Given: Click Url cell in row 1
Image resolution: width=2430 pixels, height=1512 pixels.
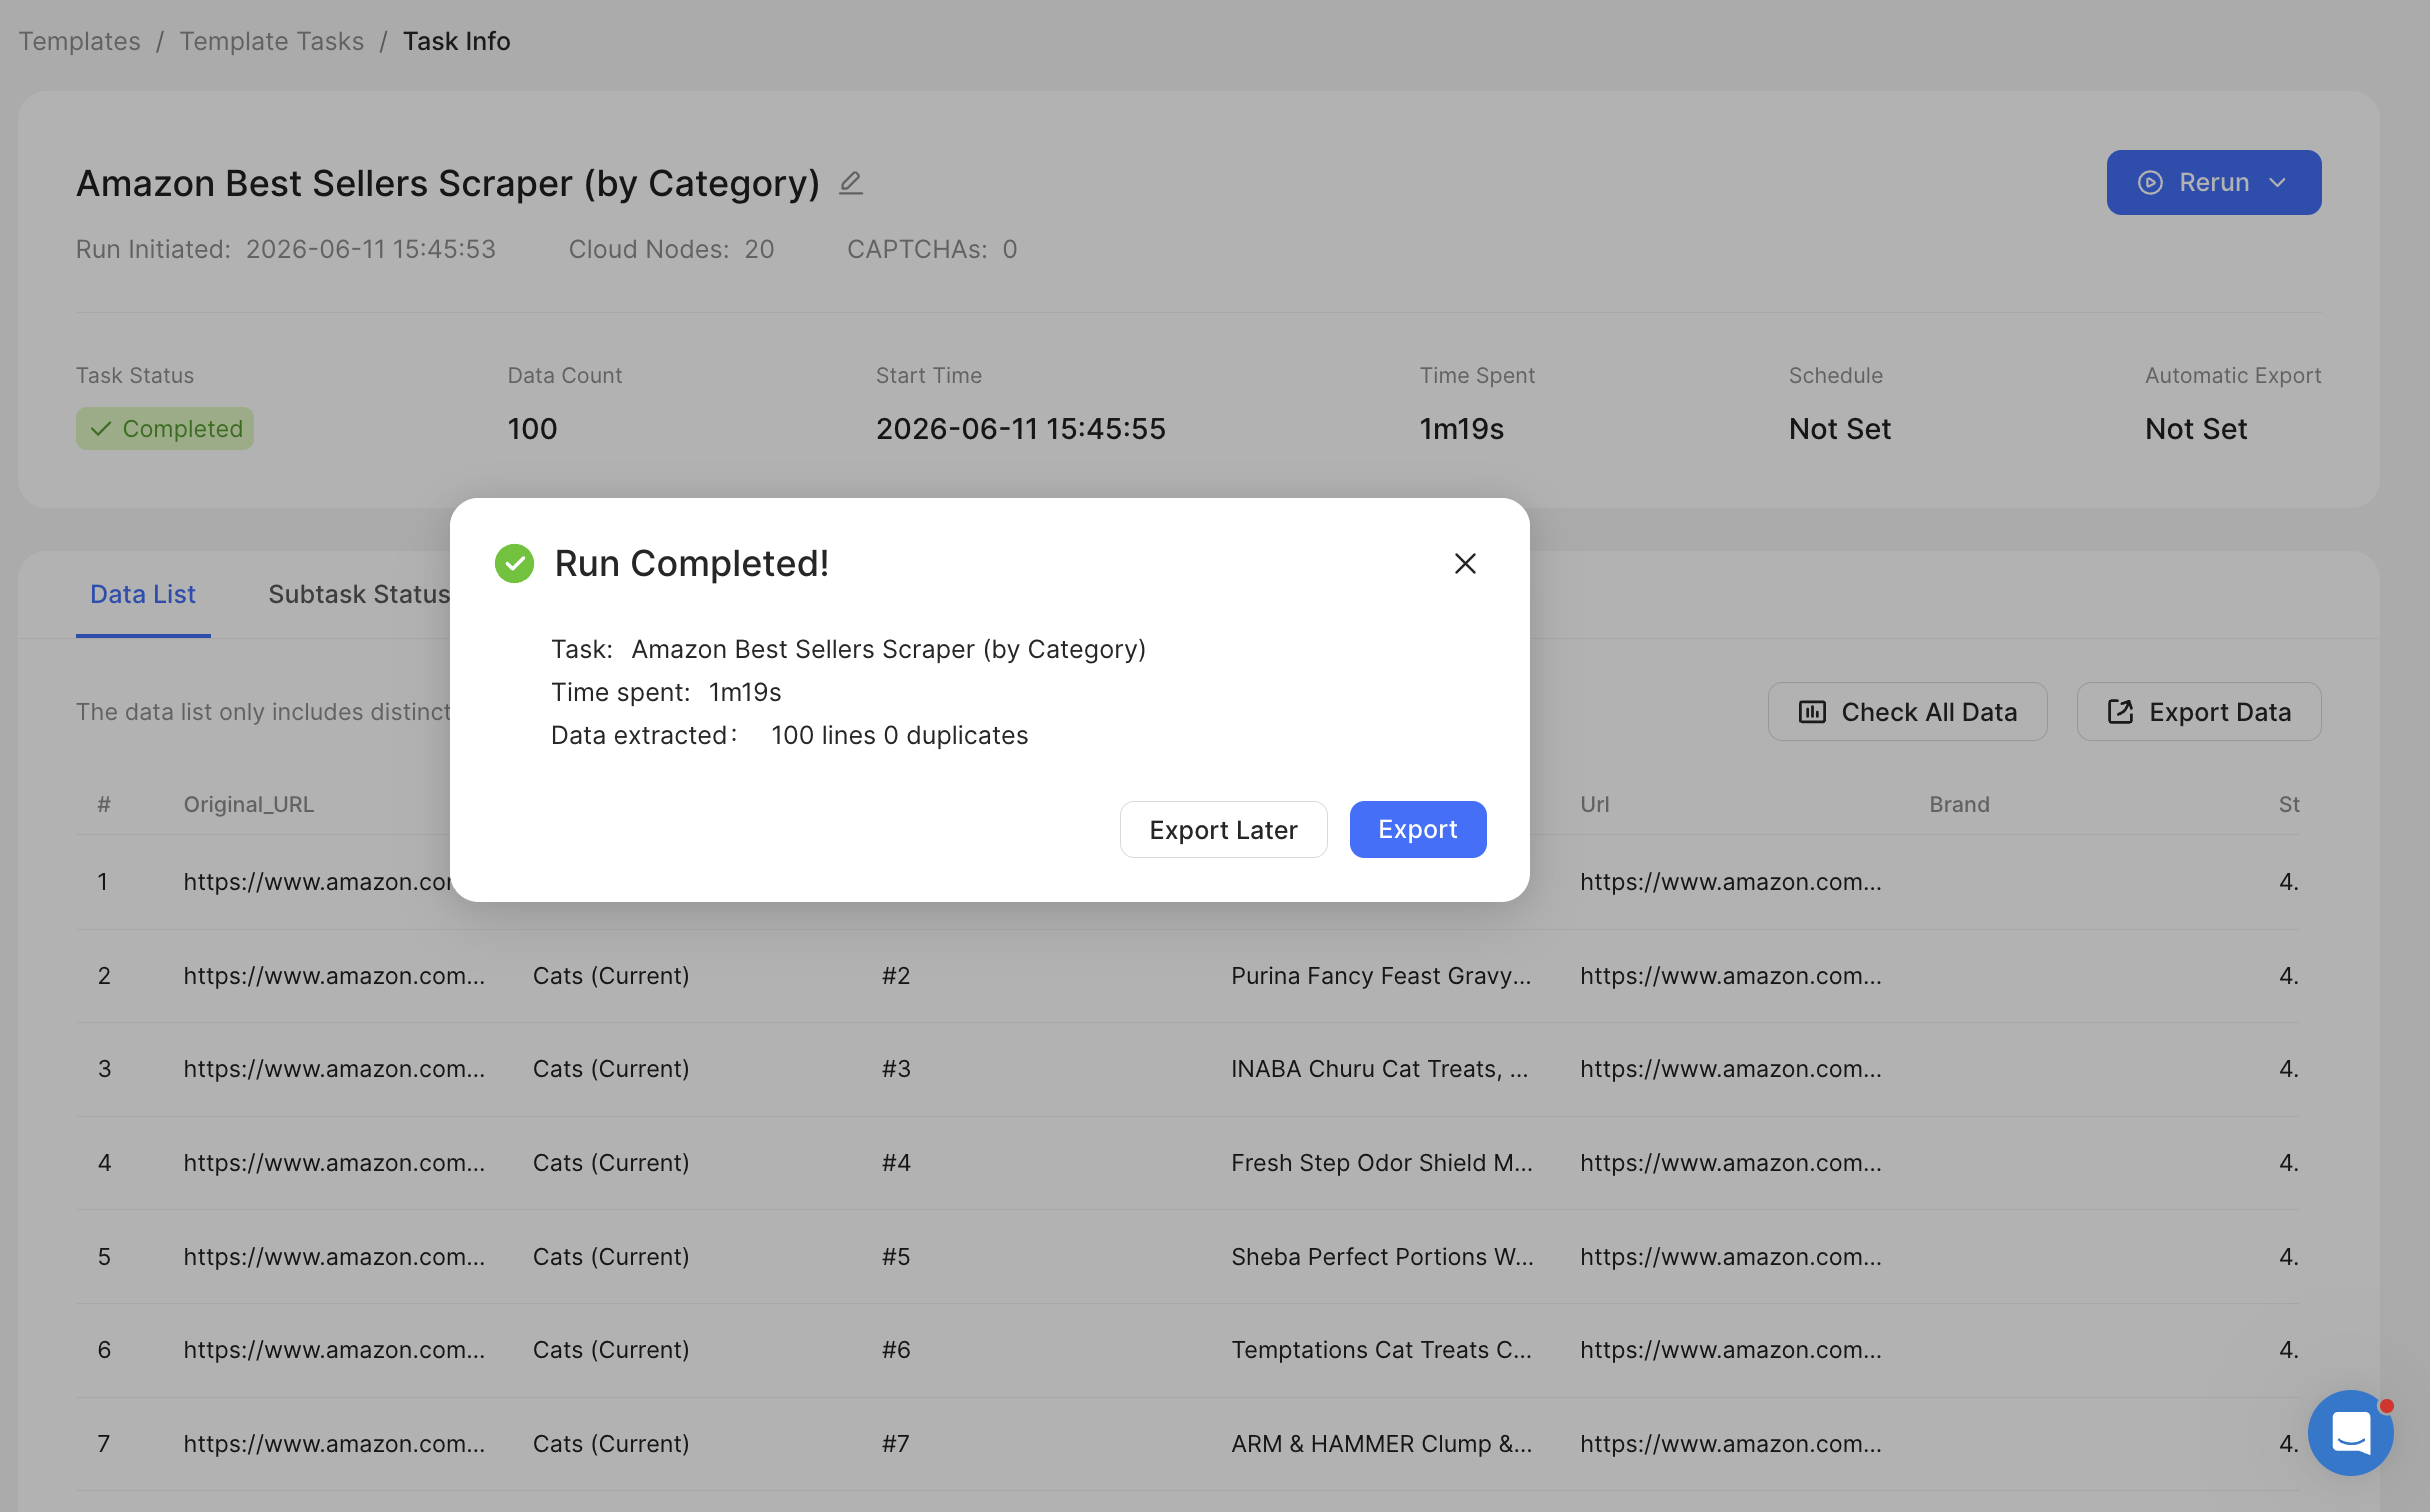Looking at the screenshot, I should coord(1731,881).
